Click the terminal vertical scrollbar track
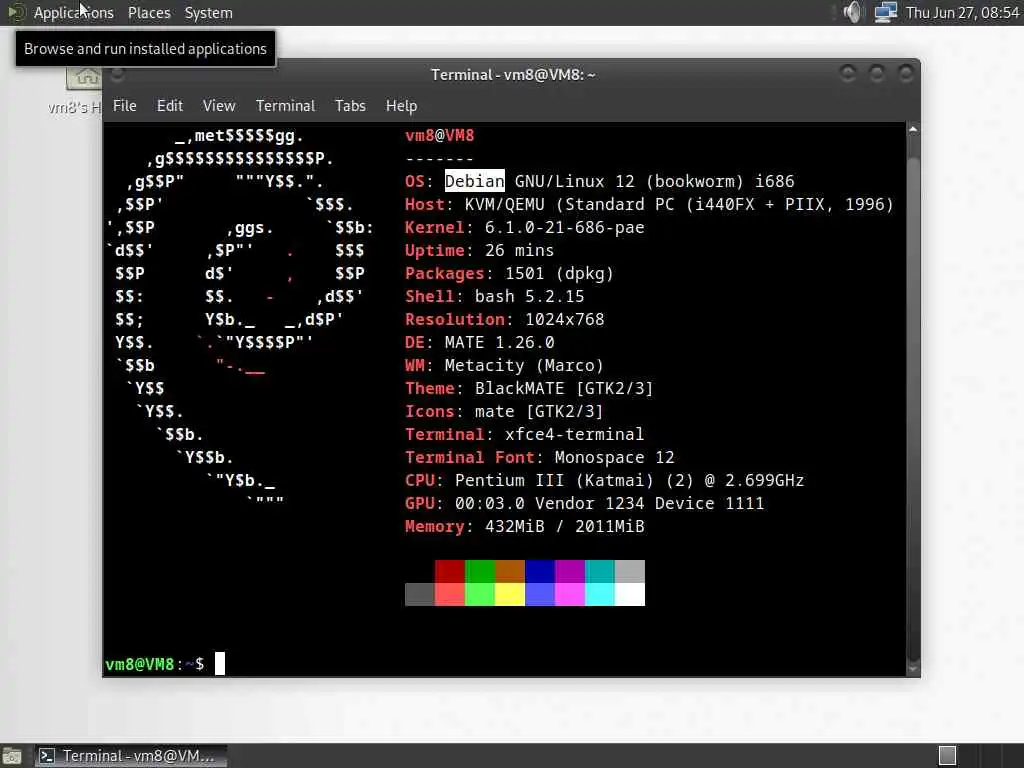 coord(913,398)
